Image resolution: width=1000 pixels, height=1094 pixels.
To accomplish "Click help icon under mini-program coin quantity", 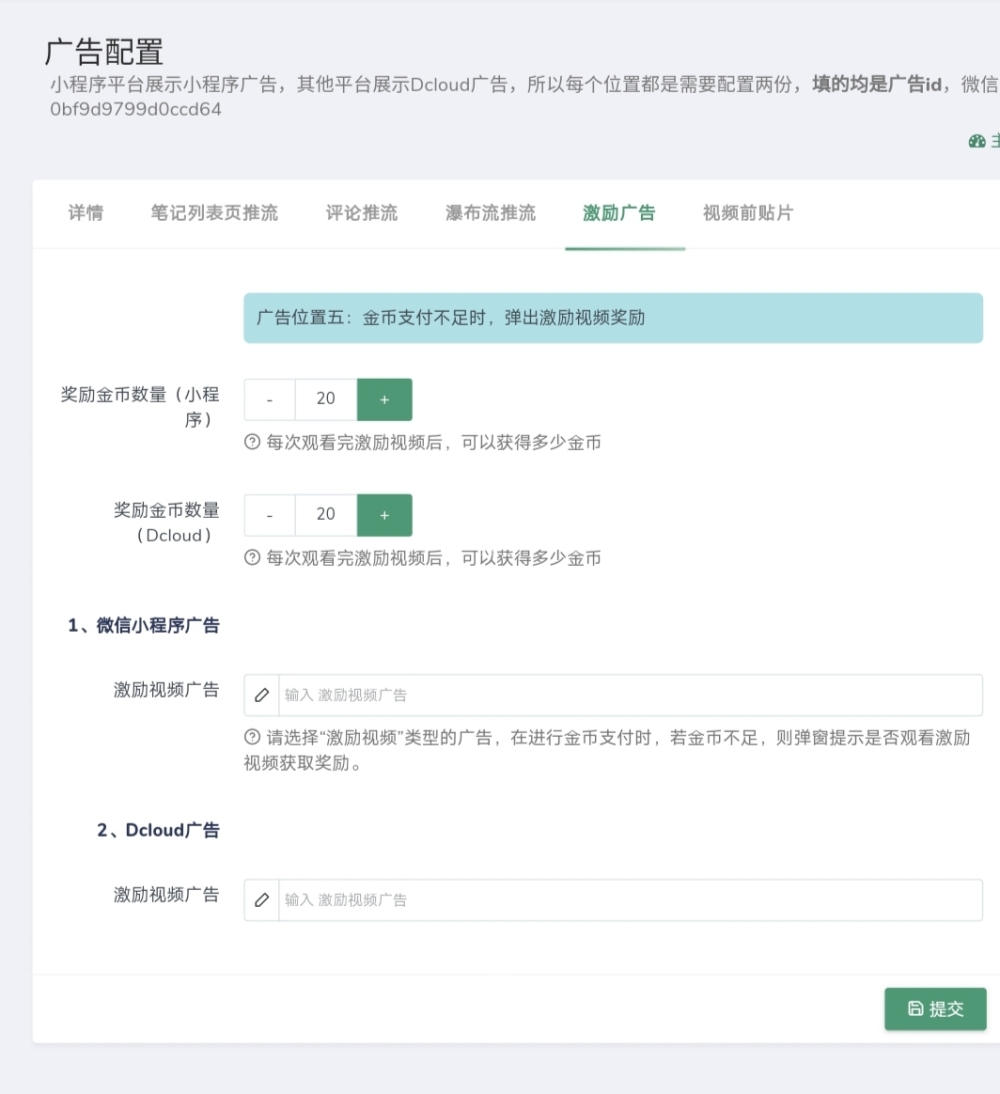I will [x=252, y=442].
